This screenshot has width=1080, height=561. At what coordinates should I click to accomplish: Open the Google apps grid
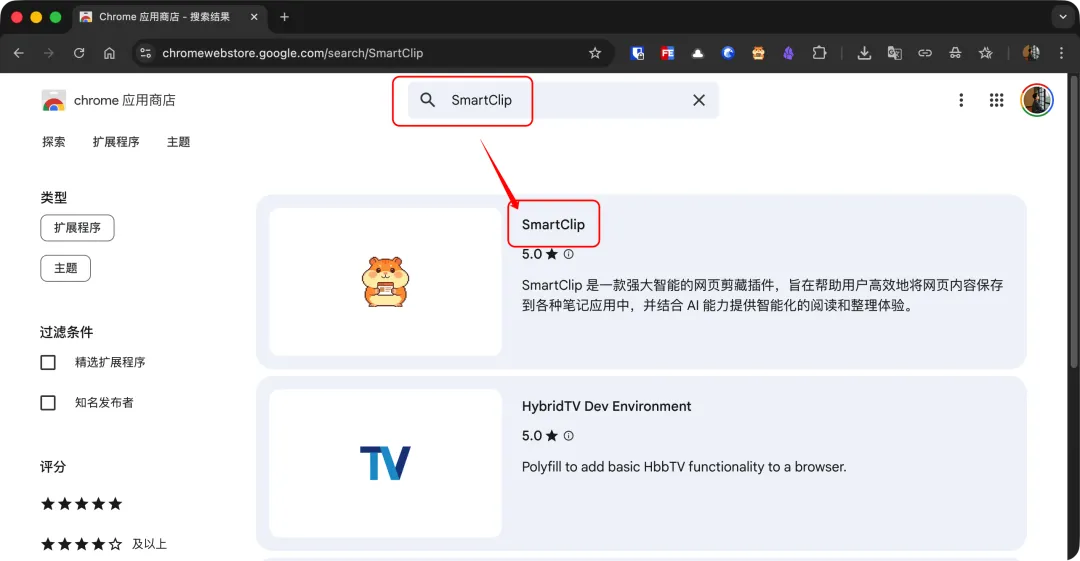point(996,101)
